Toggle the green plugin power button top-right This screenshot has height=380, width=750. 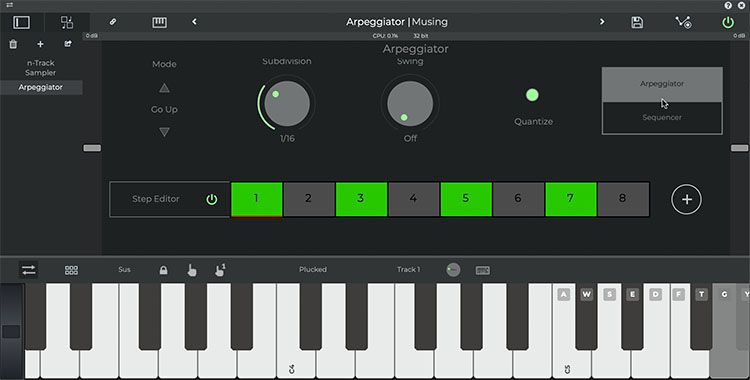click(728, 22)
